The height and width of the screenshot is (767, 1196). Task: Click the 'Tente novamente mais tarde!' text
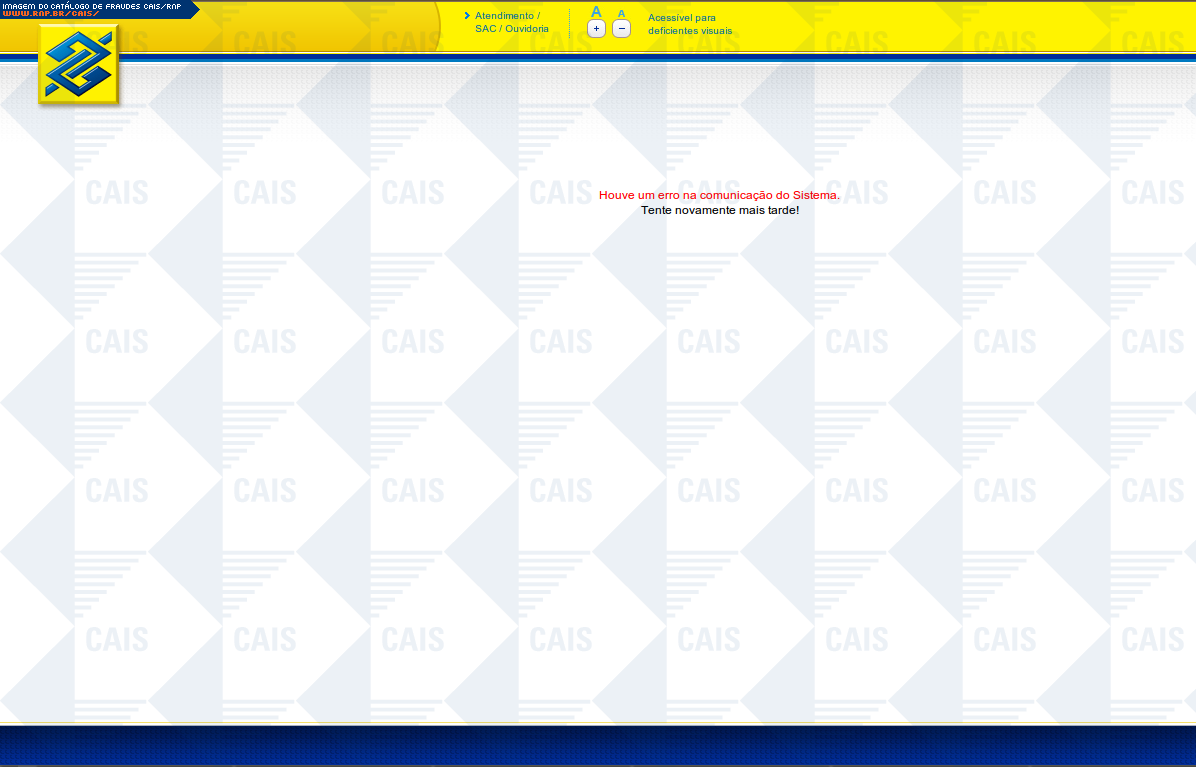(x=719, y=210)
